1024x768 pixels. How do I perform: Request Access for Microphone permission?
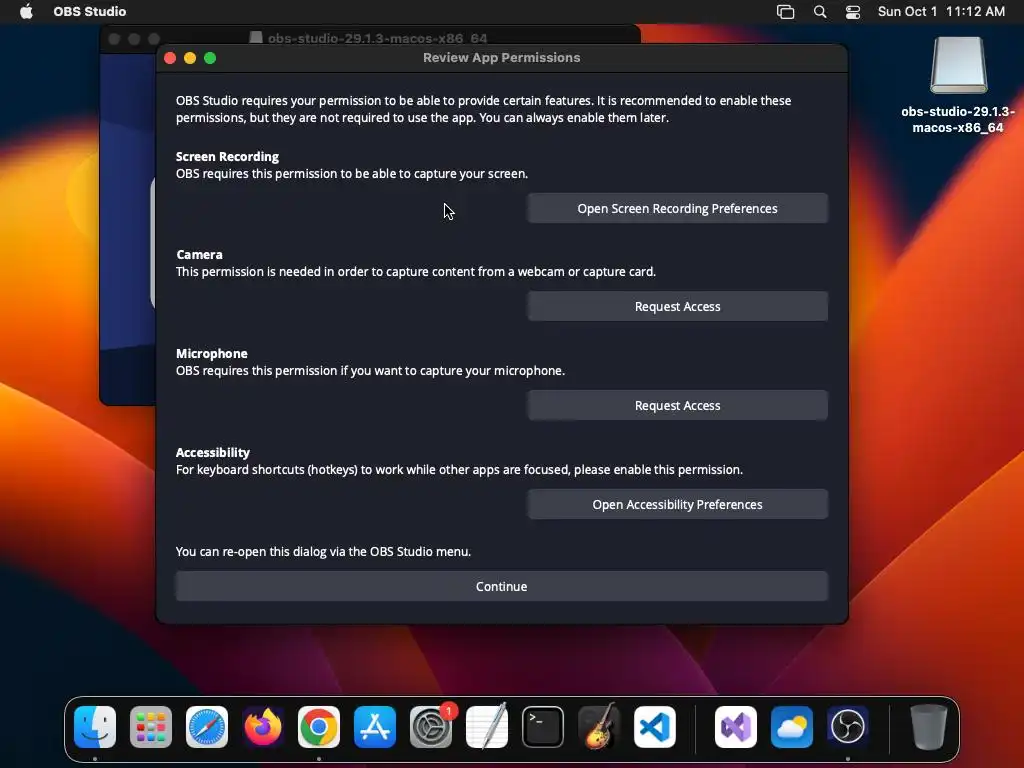tap(677, 406)
